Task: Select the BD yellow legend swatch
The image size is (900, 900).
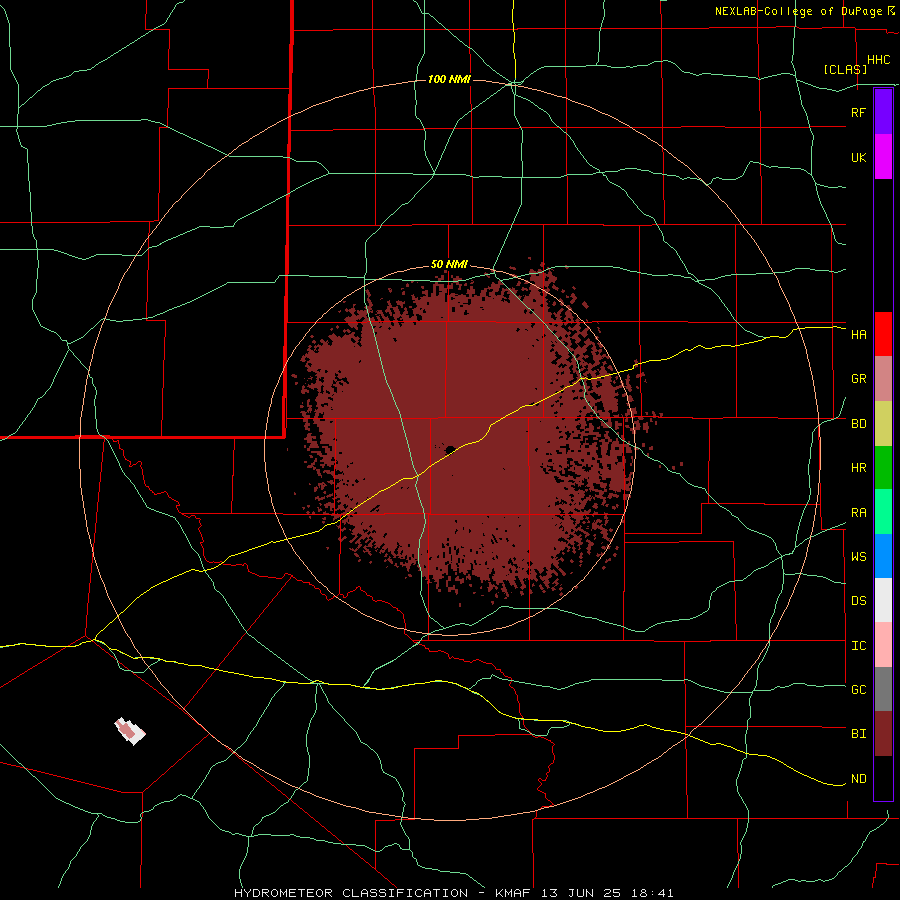Action: (883, 424)
